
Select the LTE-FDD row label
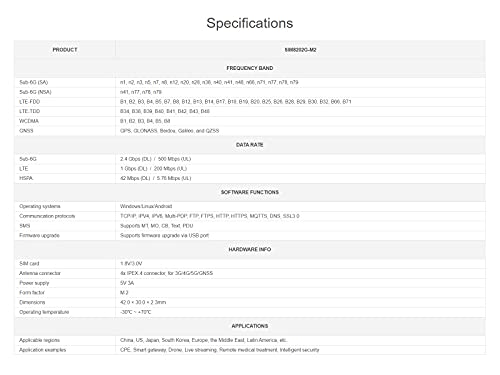[x=29, y=101]
